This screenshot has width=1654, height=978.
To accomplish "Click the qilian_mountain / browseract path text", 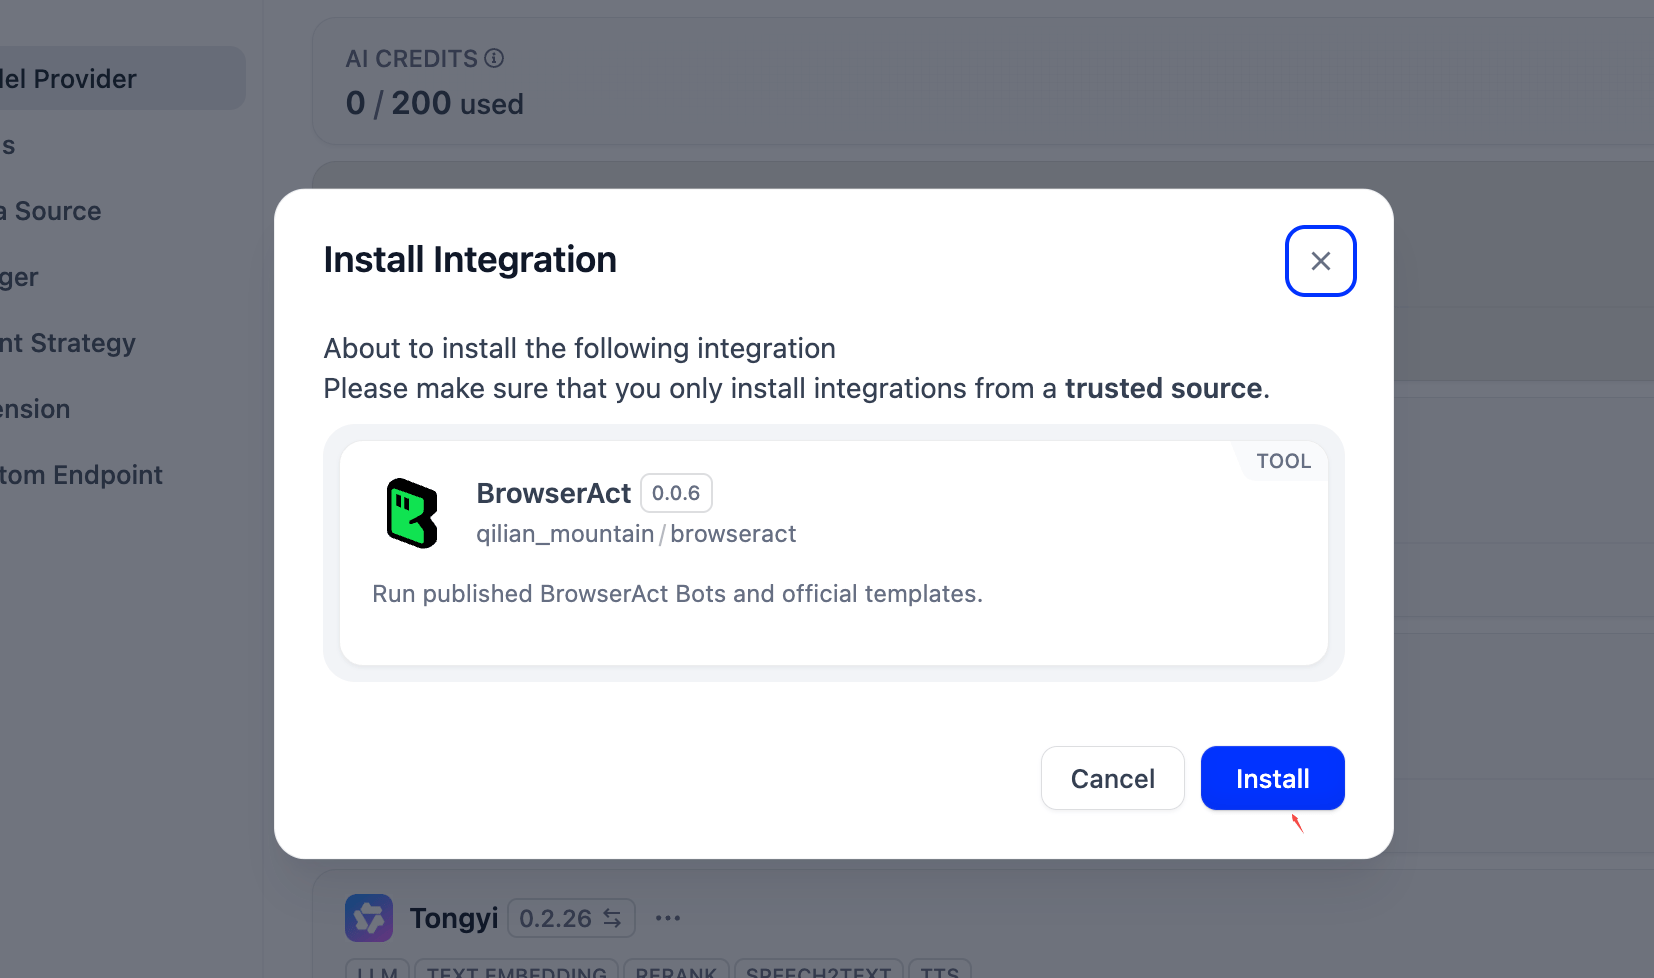I will [x=636, y=534].
